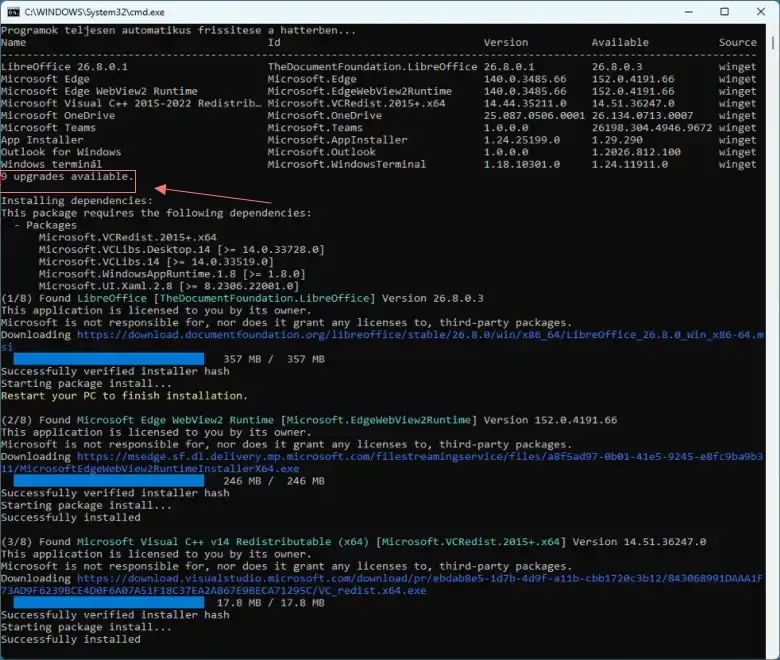Click the id 'Microsoft.EdgeWebView2Runtime' in table

point(360,92)
